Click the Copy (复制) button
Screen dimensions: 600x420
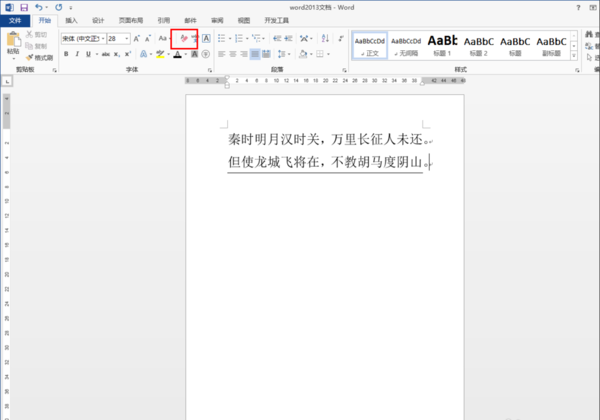pyautogui.click(x=36, y=46)
